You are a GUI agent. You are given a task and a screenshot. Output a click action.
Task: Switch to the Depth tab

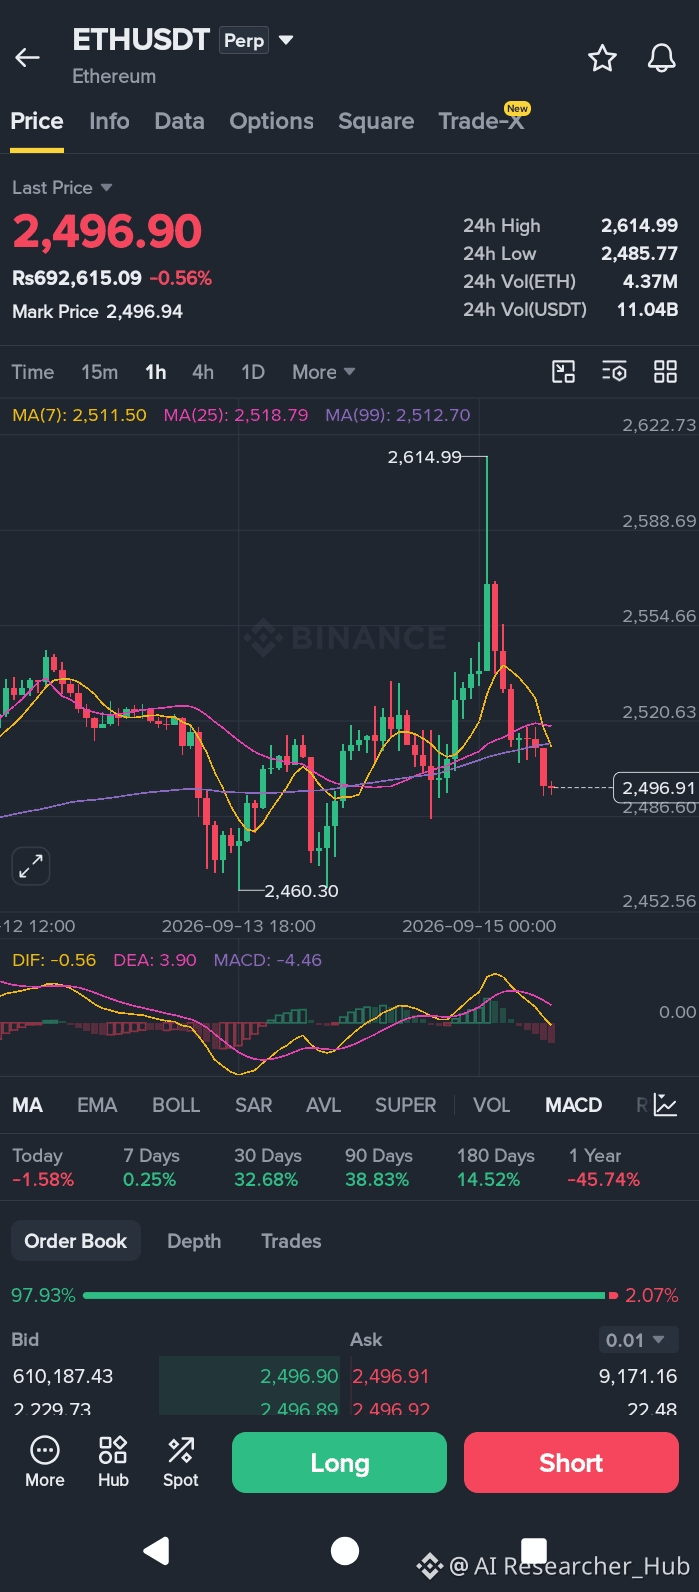(194, 1241)
